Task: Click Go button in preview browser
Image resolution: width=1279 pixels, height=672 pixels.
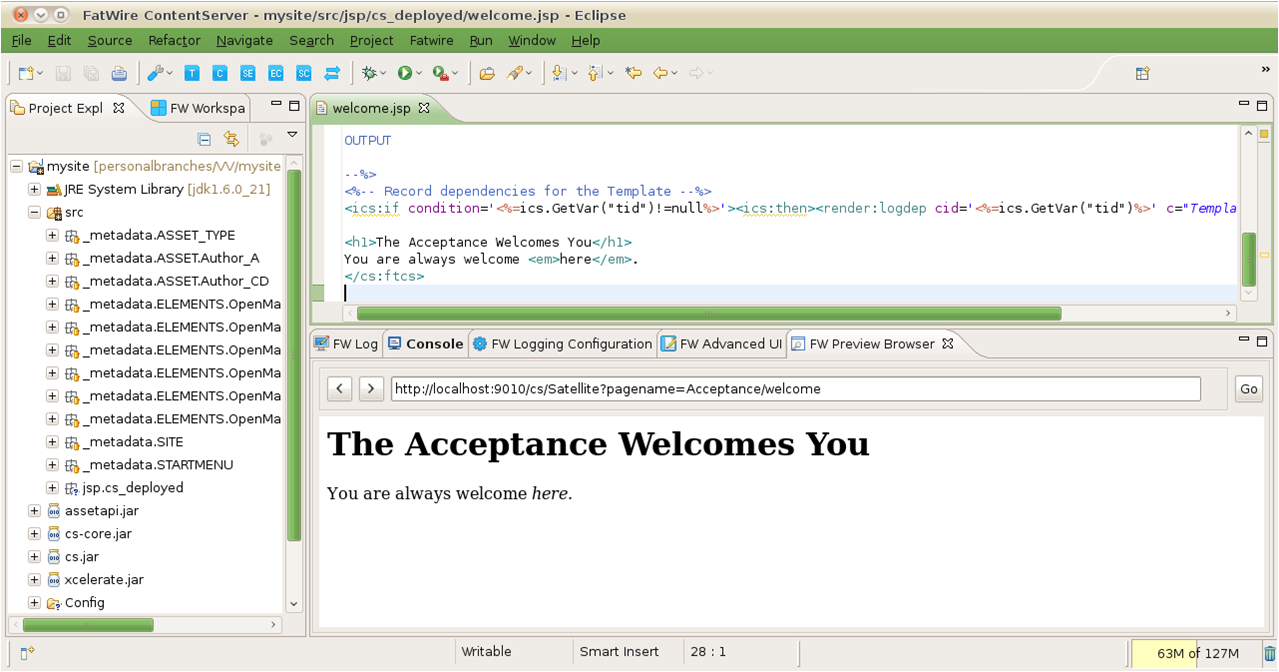Action: tap(1249, 389)
